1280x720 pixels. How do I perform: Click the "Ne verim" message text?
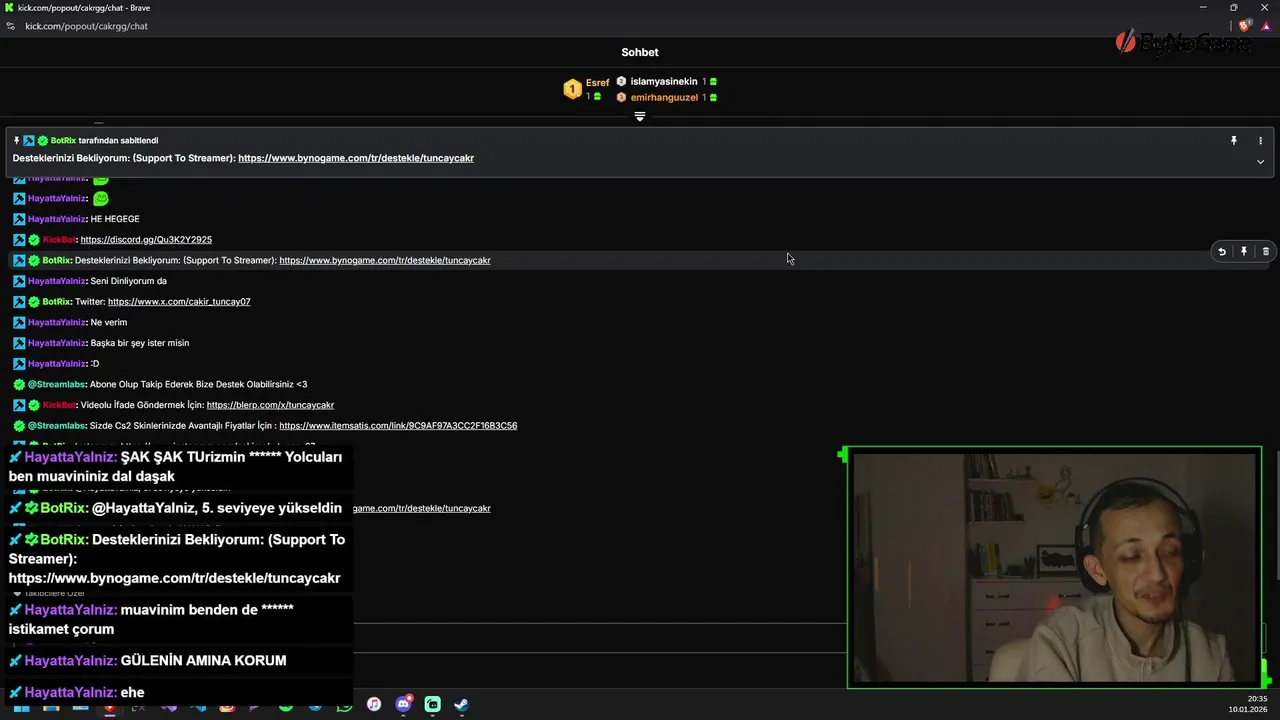click(109, 323)
